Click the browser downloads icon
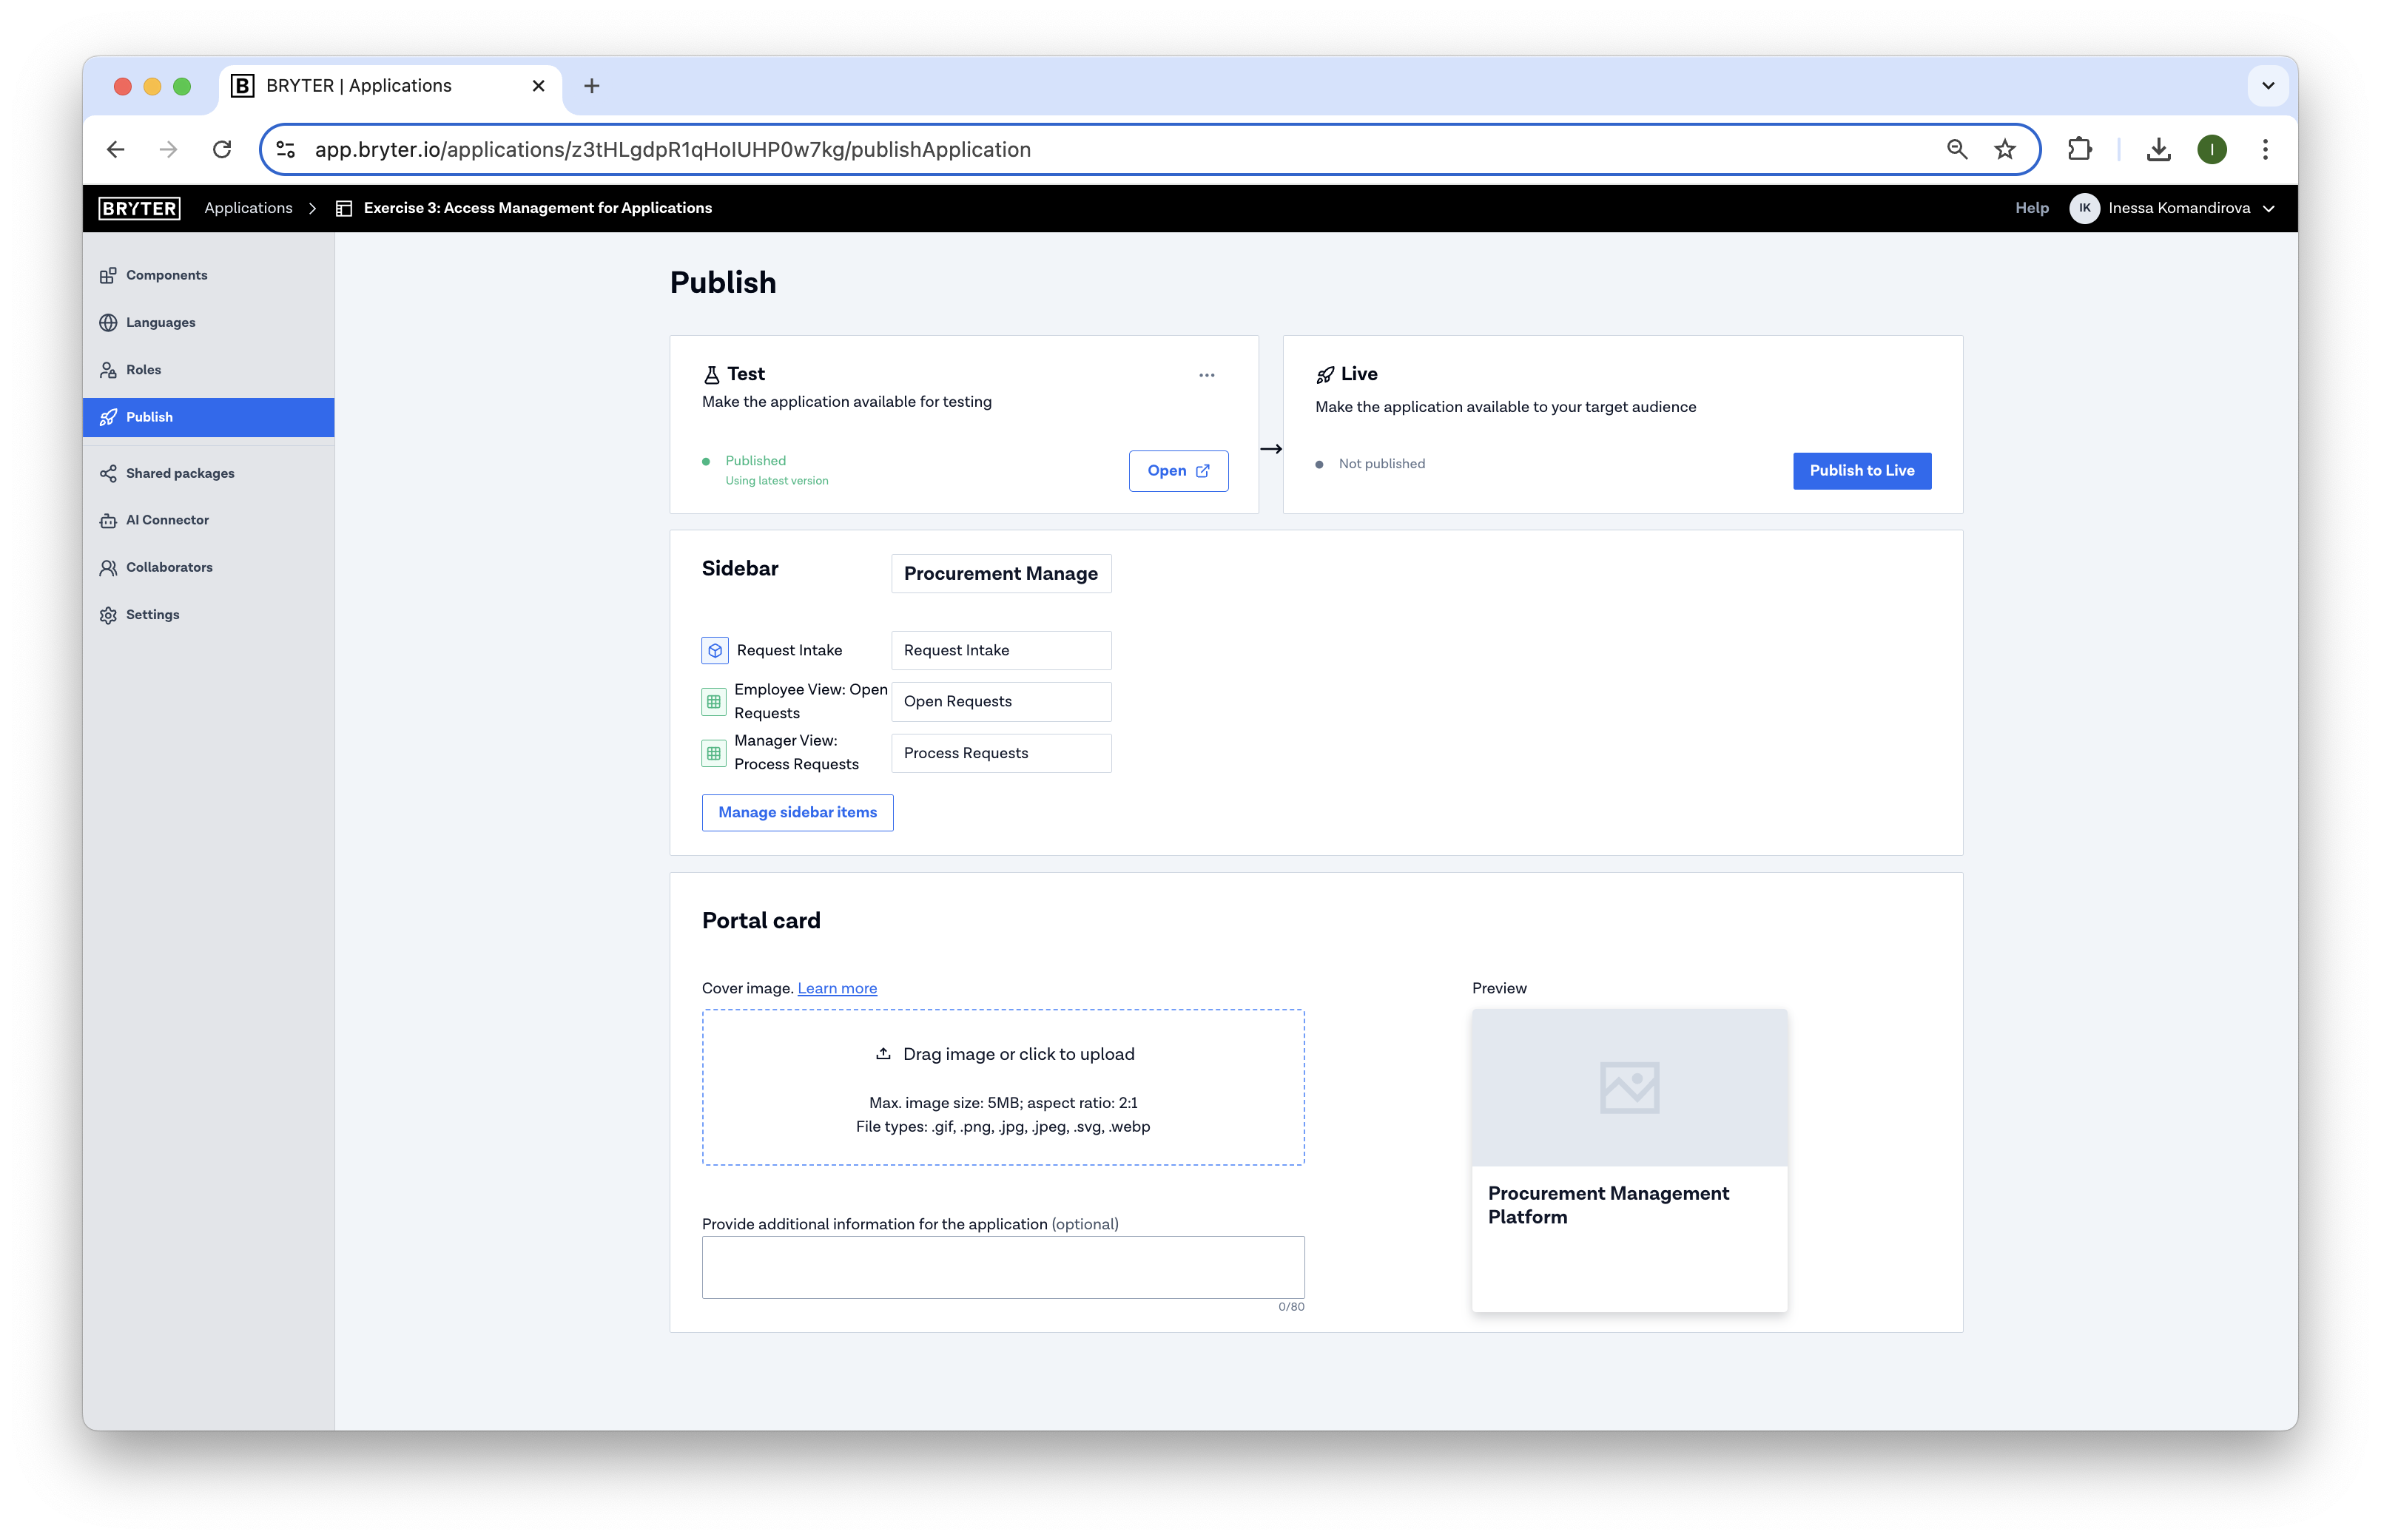 pos(2158,149)
